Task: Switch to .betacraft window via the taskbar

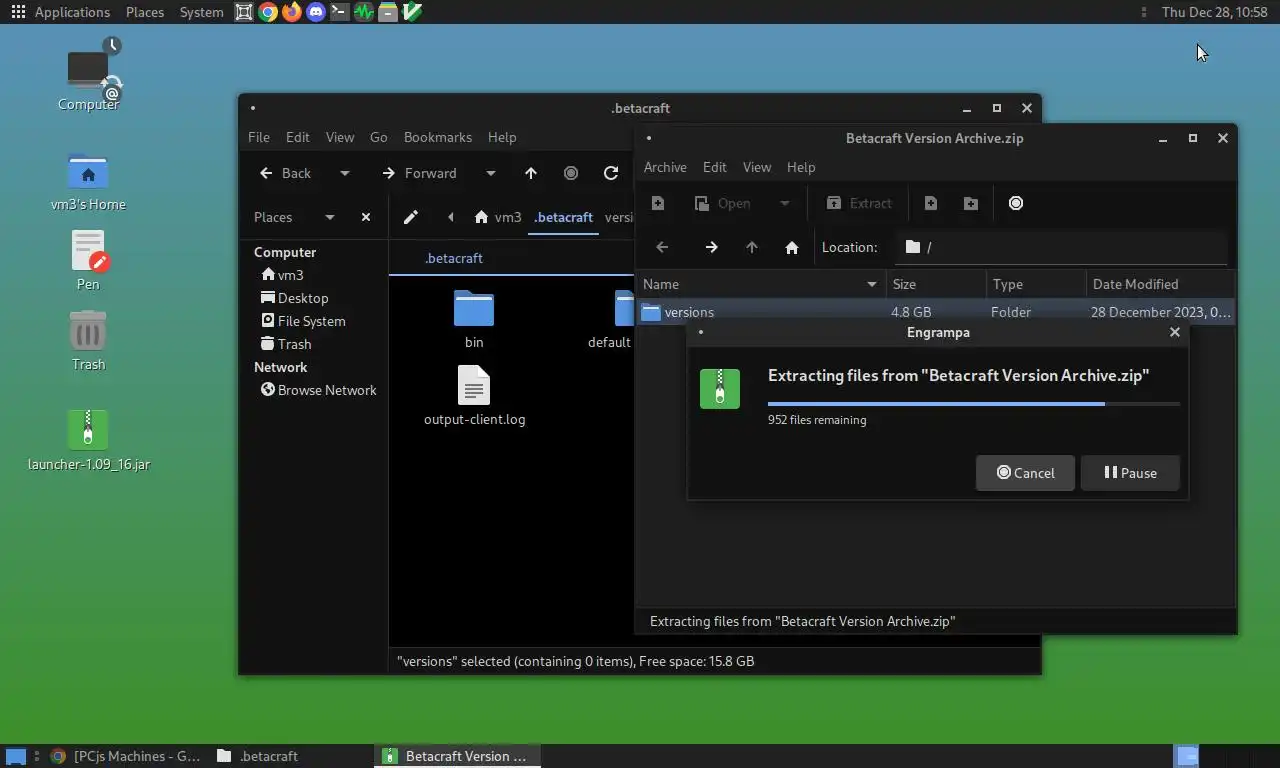Action: [290, 756]
